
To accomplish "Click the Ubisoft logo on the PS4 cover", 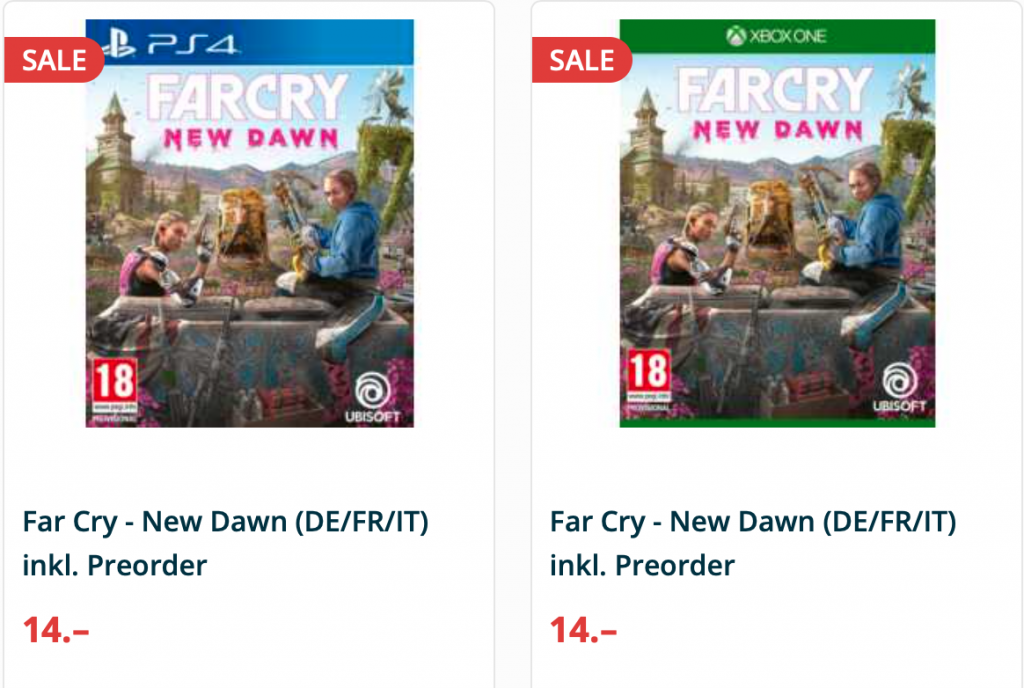I will (x=372, y=392).
